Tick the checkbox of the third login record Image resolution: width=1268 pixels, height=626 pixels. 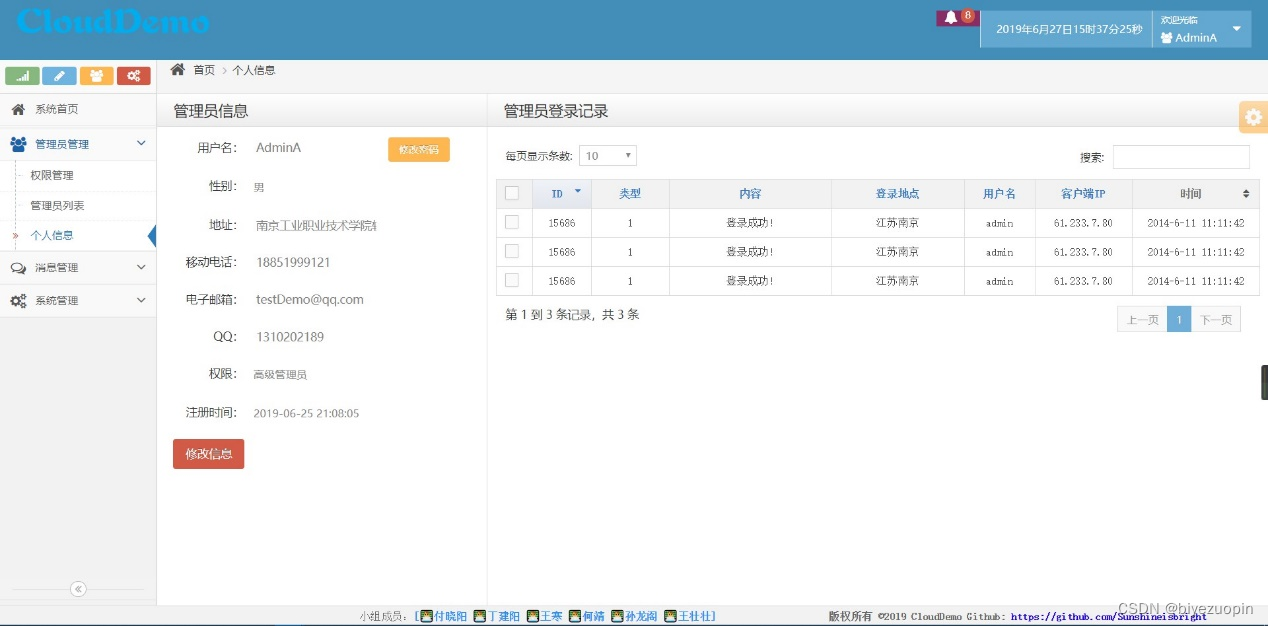click(512, 280)
